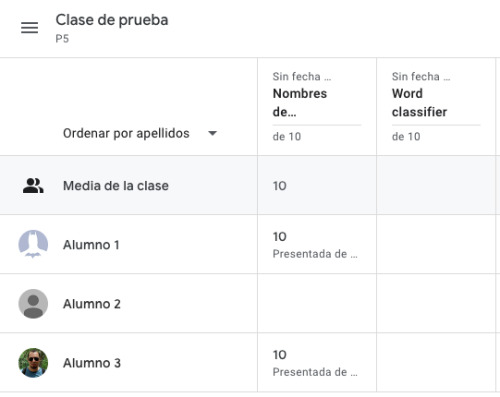Click Alumno 2's empty Nombres de... grade cell
The height and width of the screenshot is (397, 500).
pos(317,303)
